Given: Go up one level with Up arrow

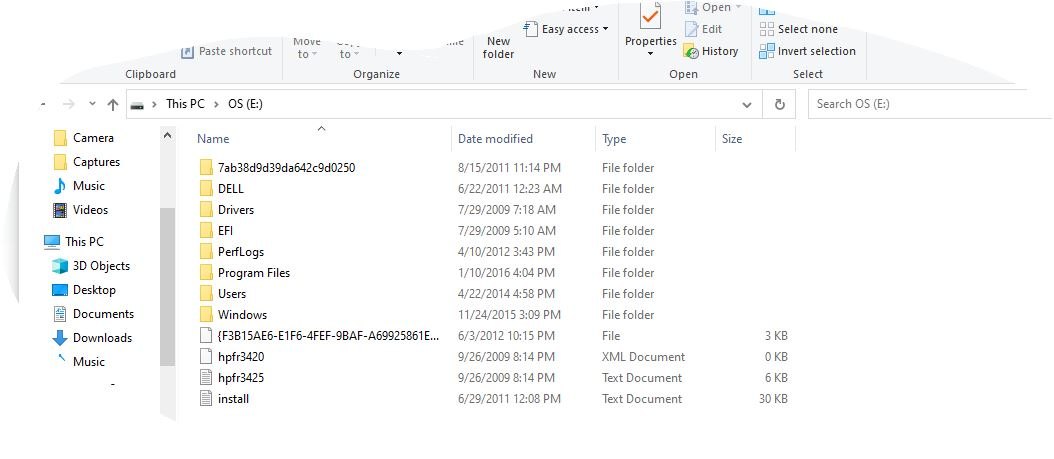Looking at the screenshot, I should coord(113,104).
